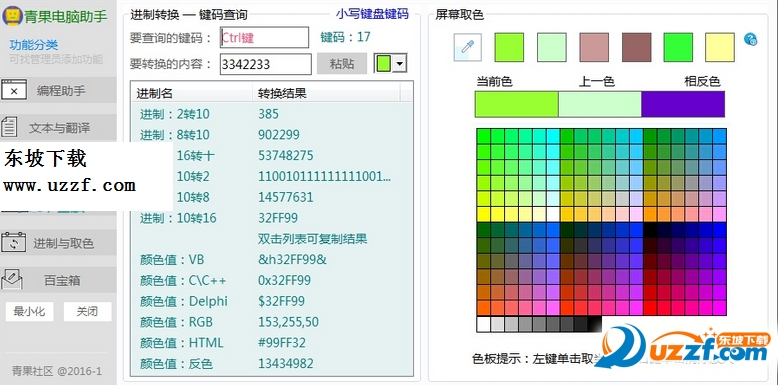
Task: Open 编程助手 category
Action: 58,90
